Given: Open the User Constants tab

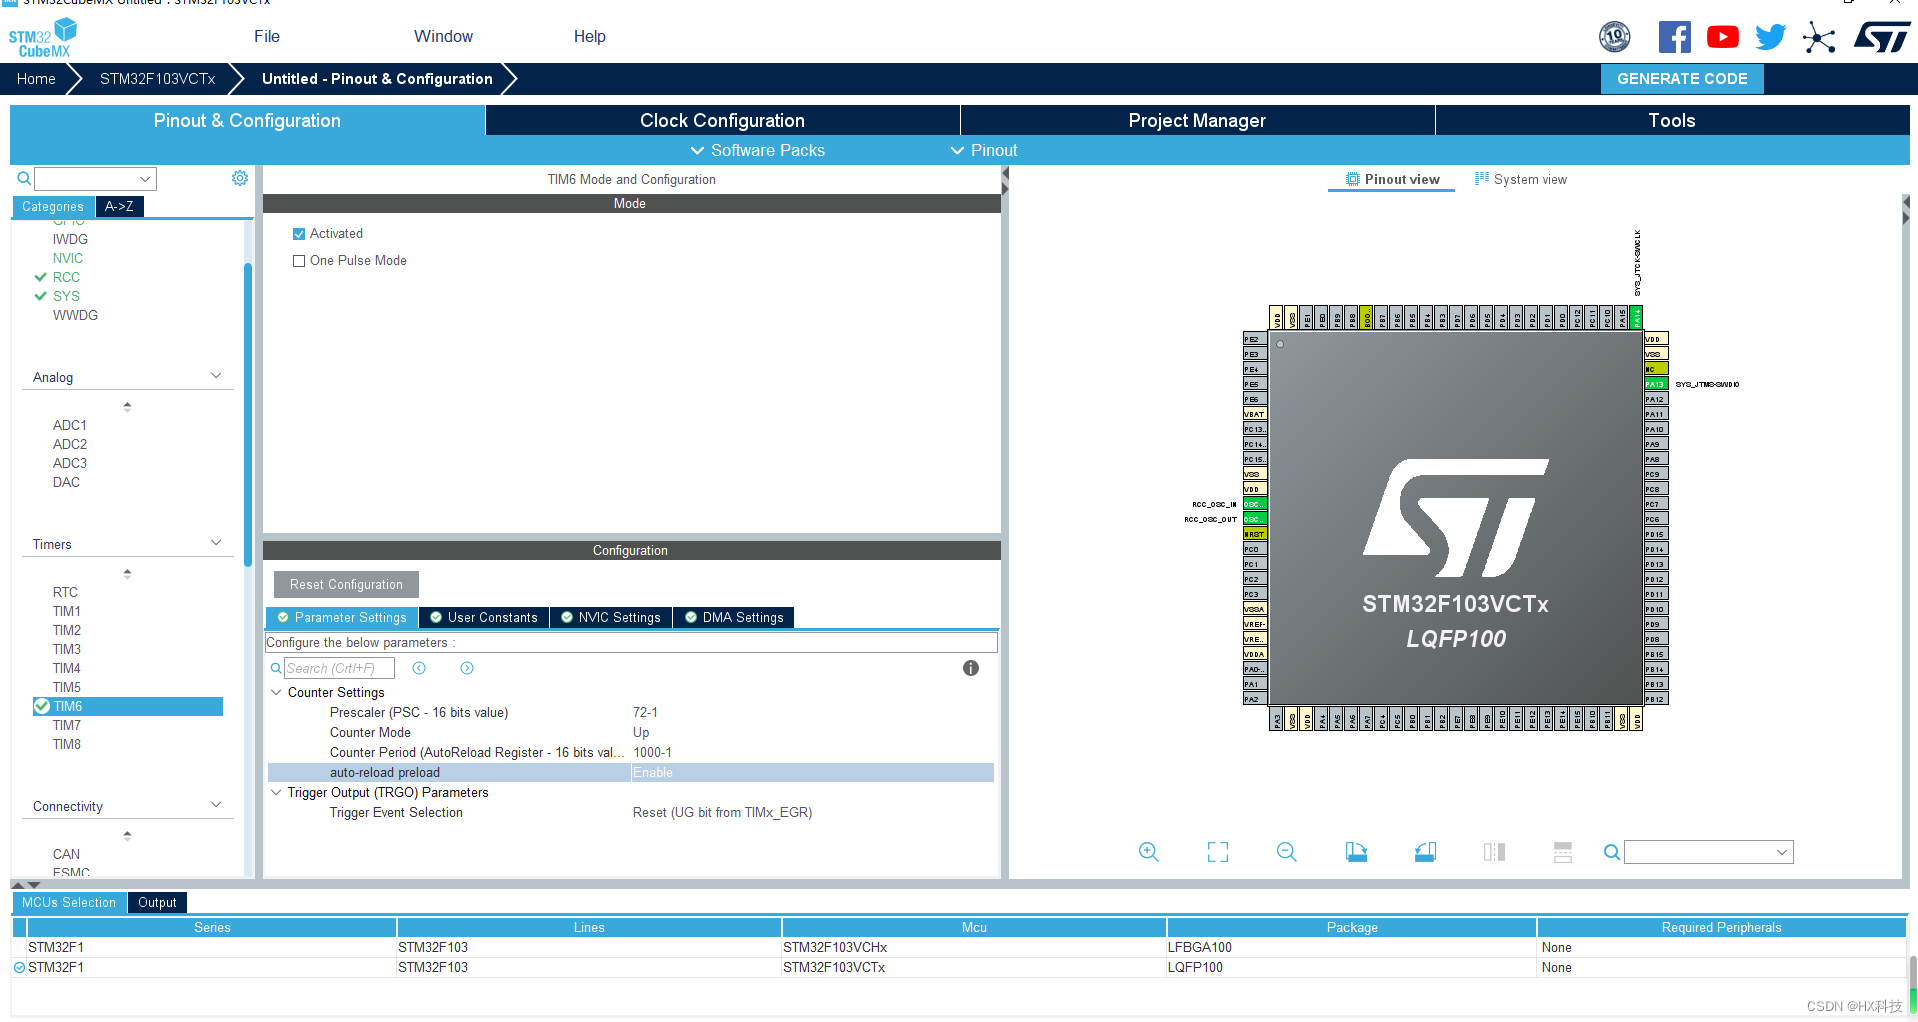Looking at the screenshot, I should tap(483, 618).
